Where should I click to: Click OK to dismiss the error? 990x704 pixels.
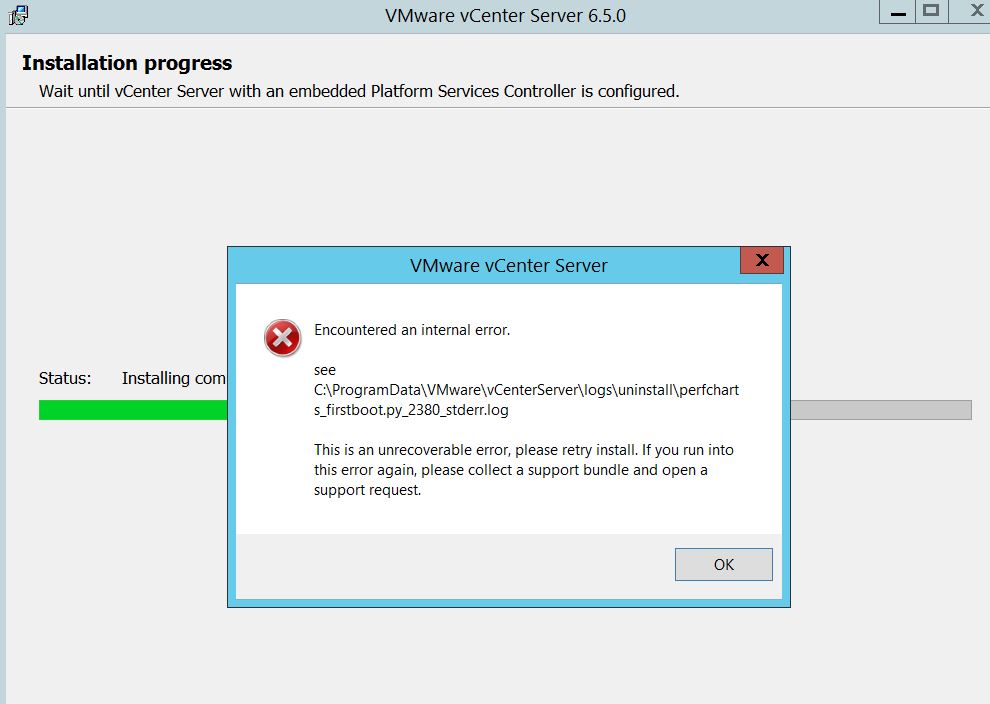[724, 564]
